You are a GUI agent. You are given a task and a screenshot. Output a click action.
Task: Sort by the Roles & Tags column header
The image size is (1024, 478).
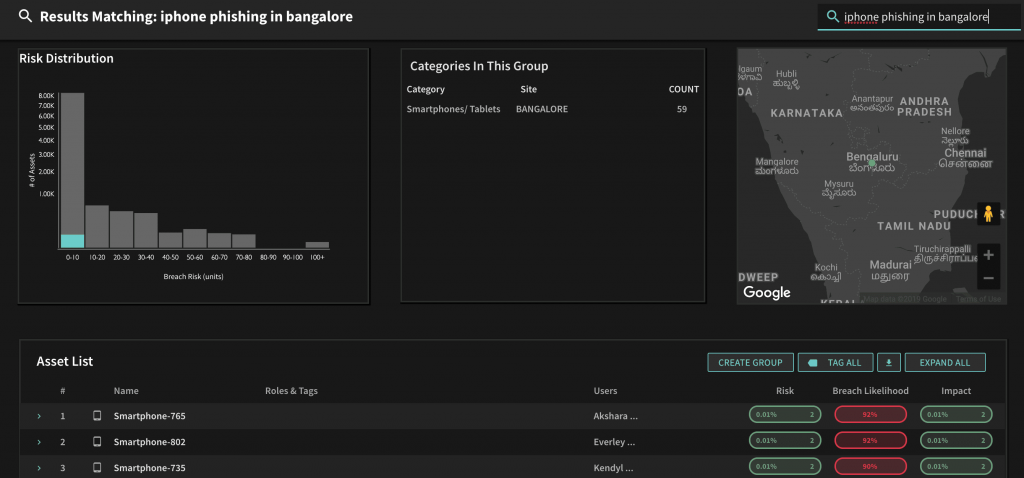(291, 391)
